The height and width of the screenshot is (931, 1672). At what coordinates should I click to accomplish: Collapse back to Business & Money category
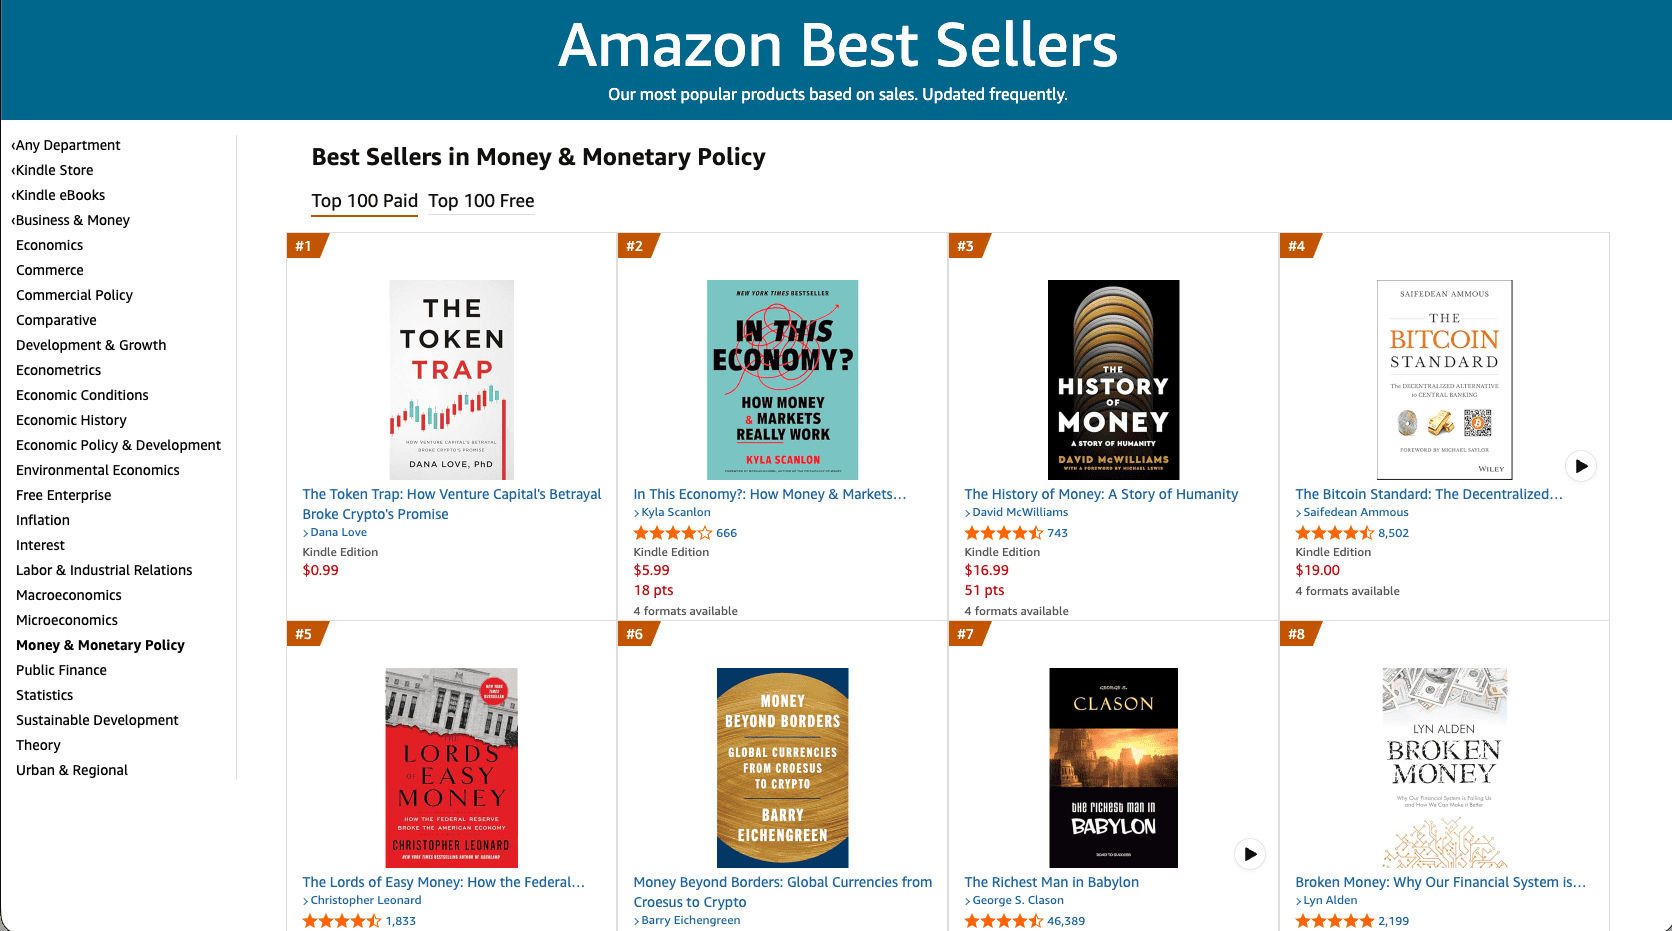[x=71, y=220]
